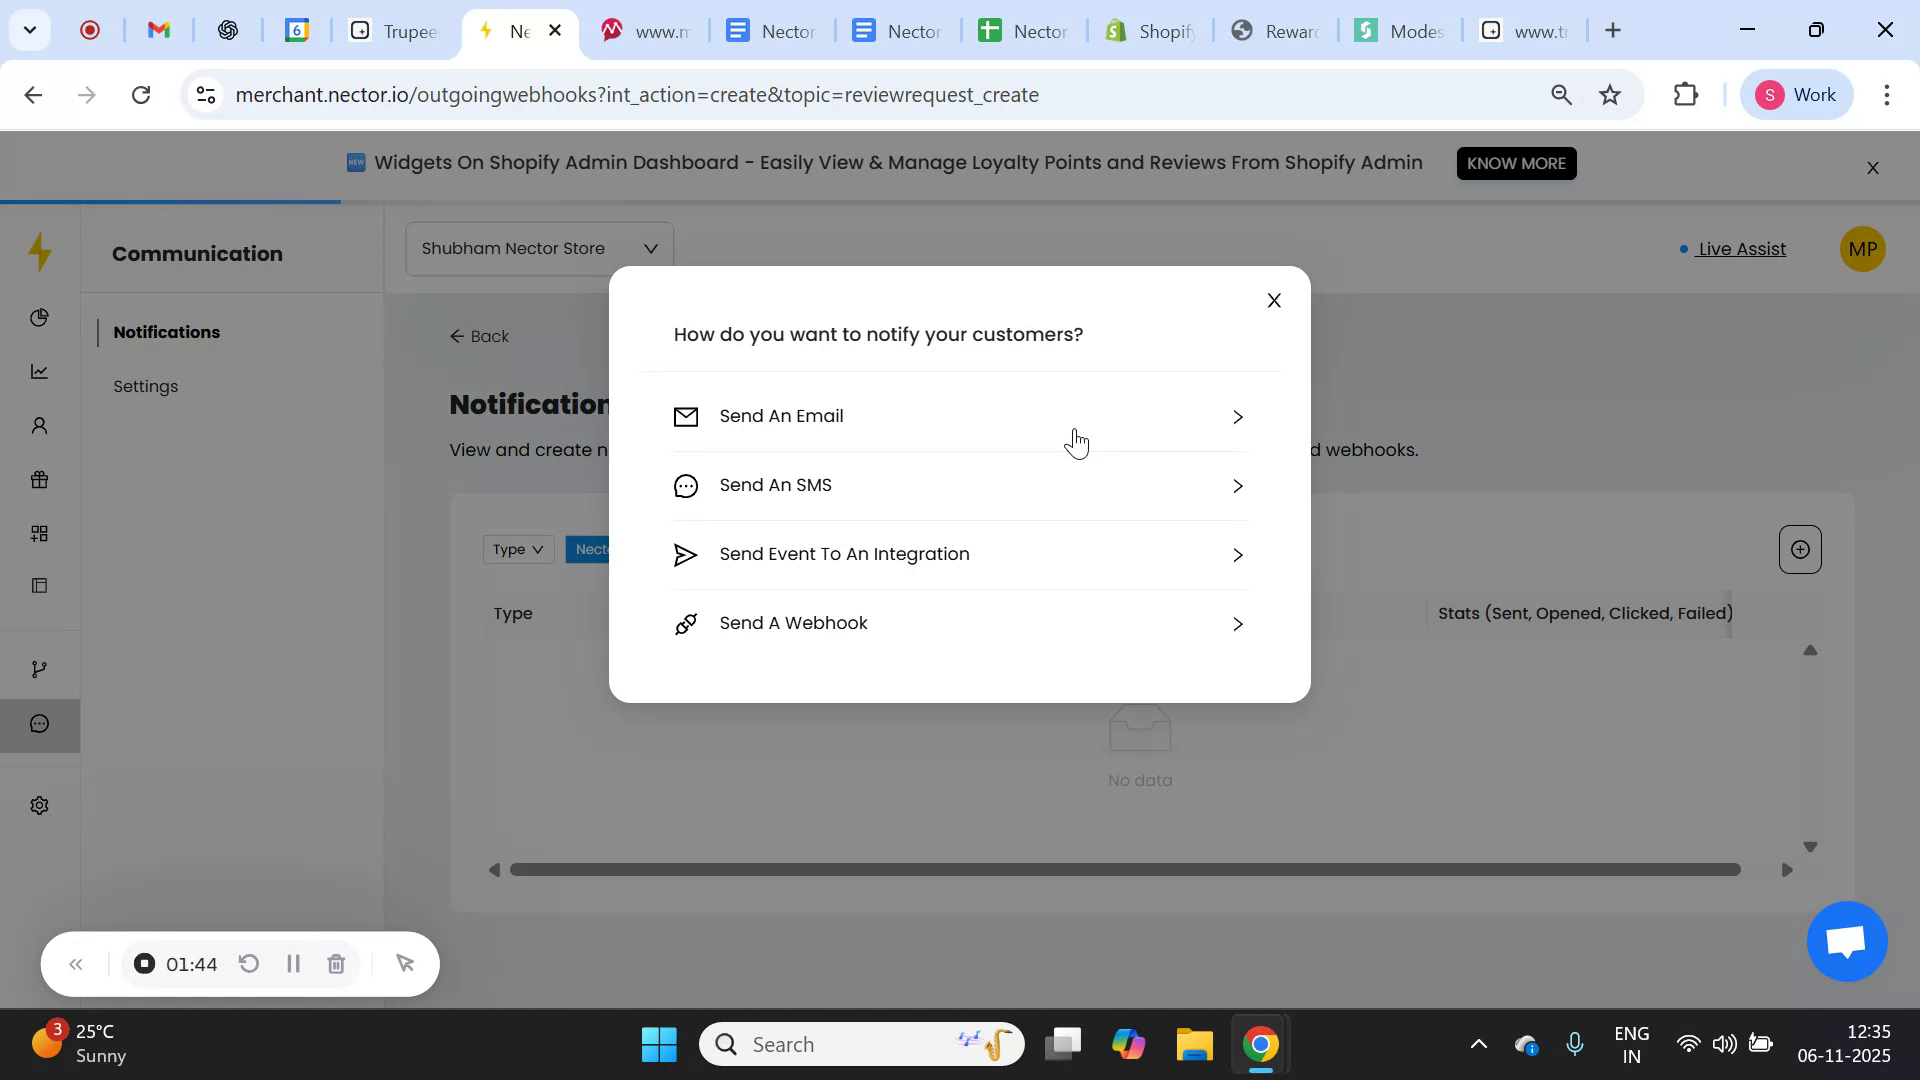Open Nector settings via the gear icon

pyautogui.click(x=39, y=805)
